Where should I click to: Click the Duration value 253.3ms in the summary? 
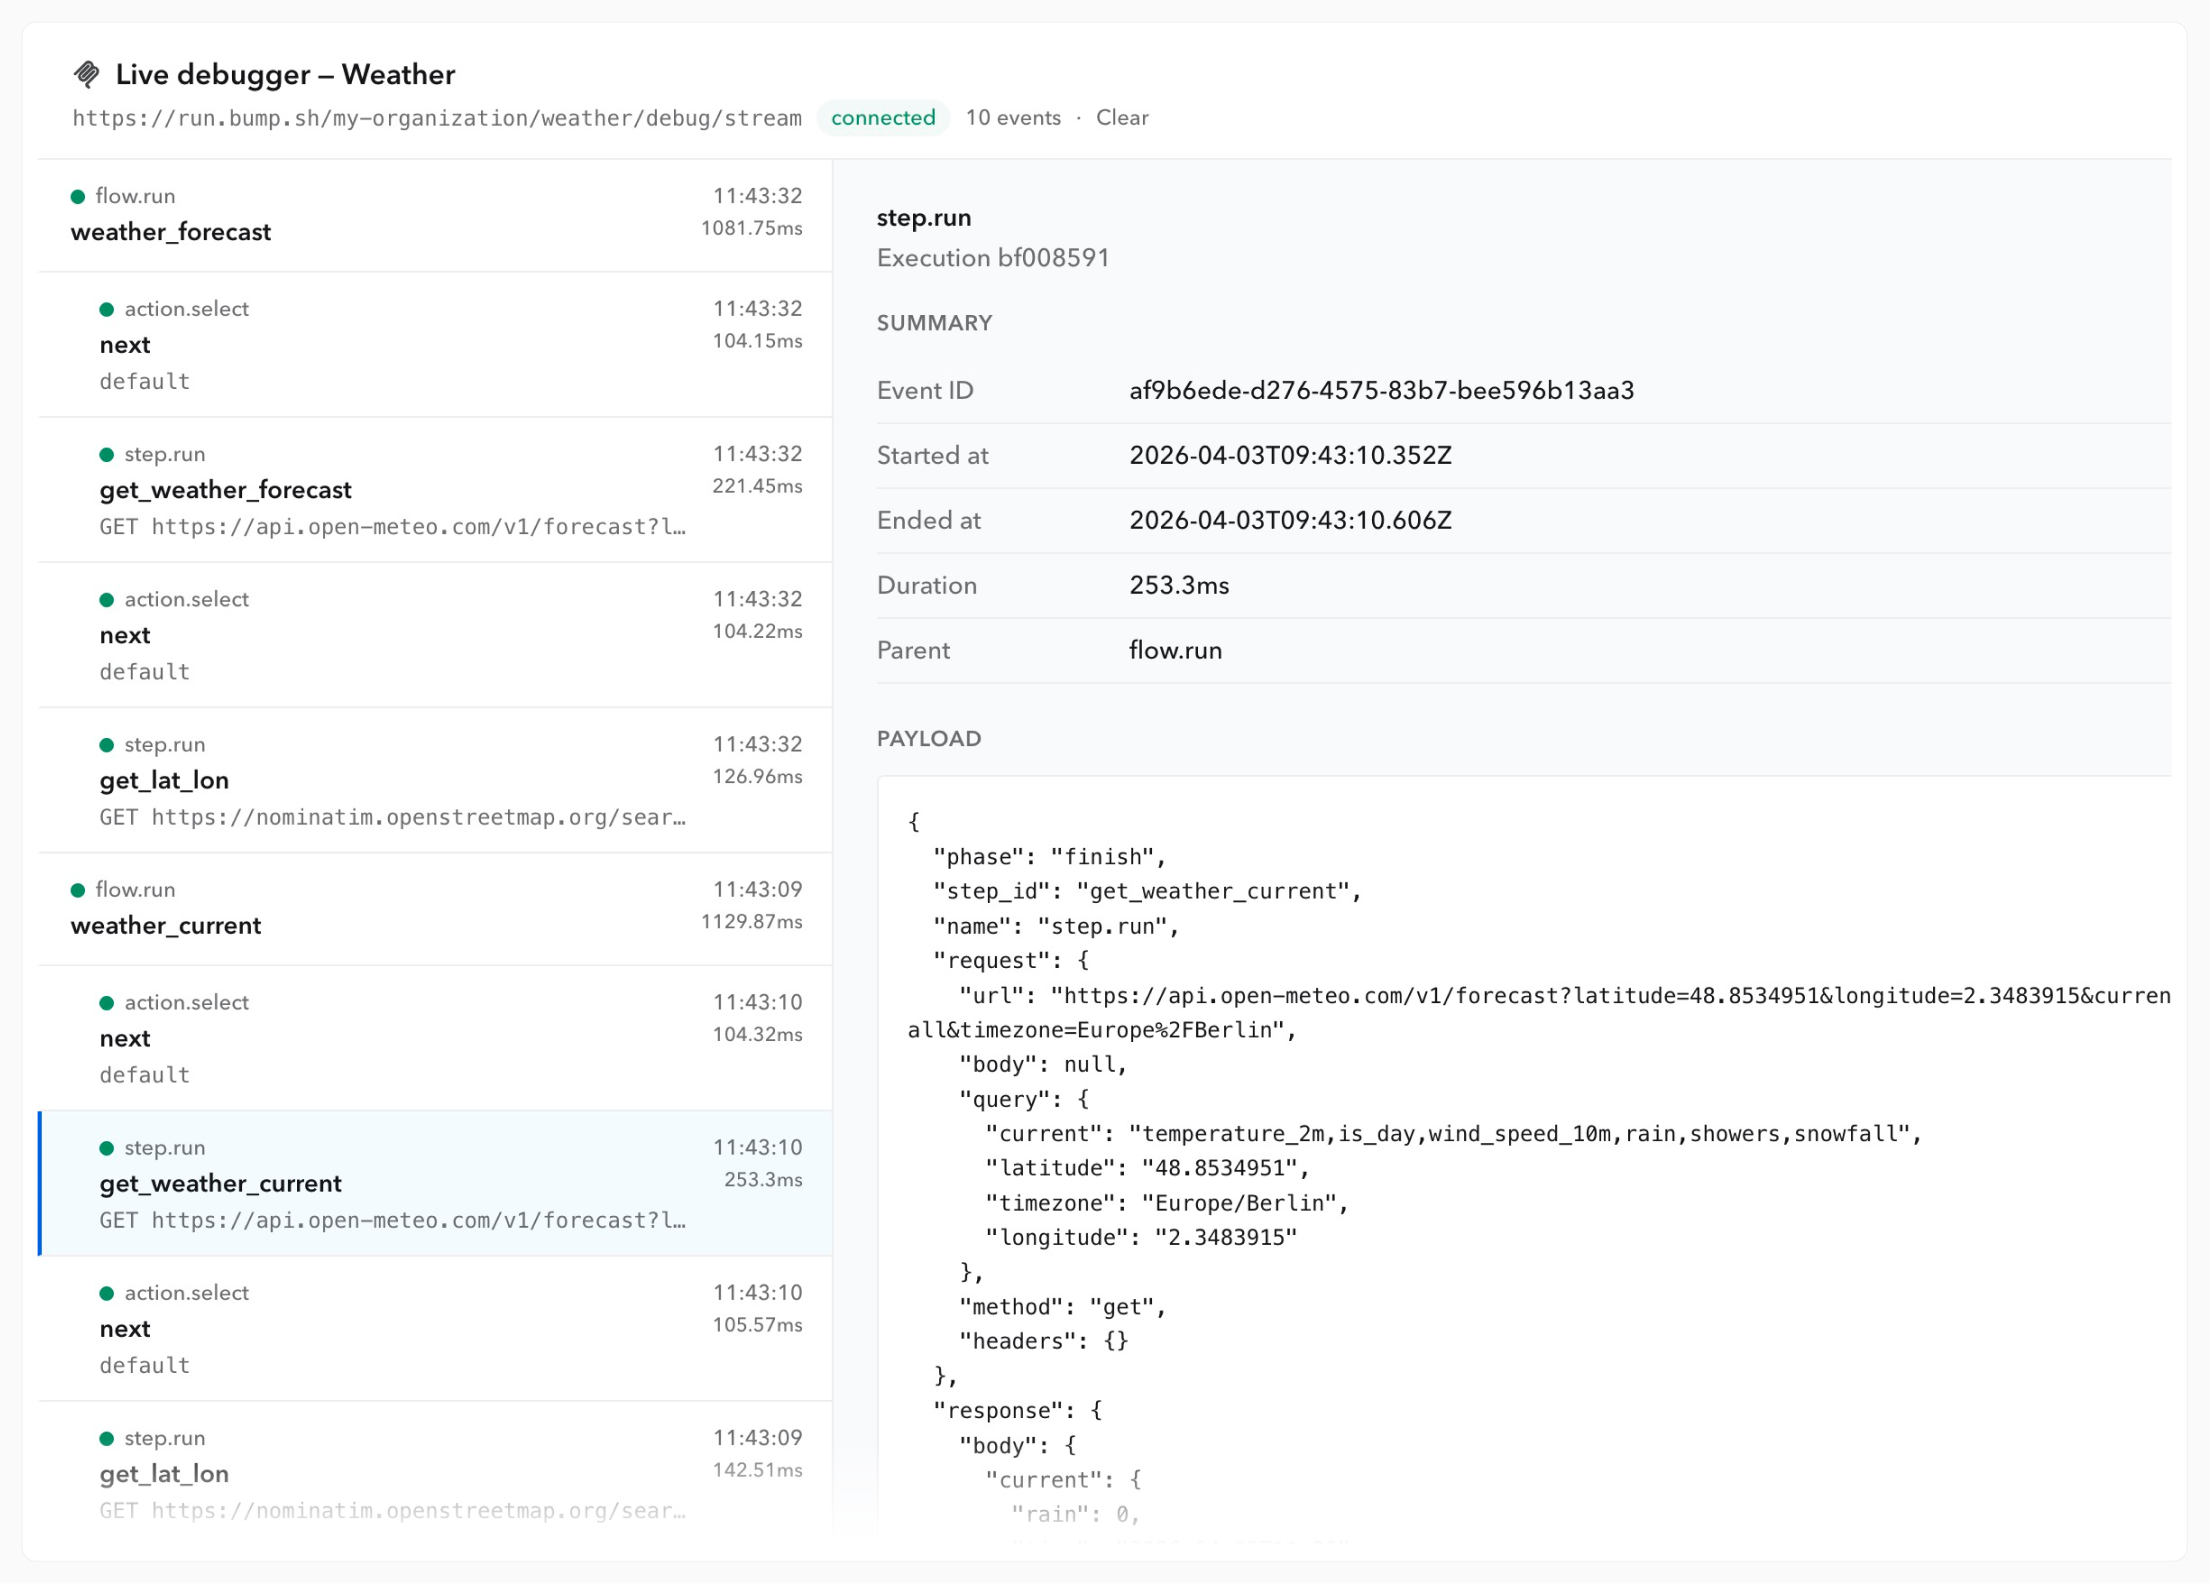[1179, 586]
